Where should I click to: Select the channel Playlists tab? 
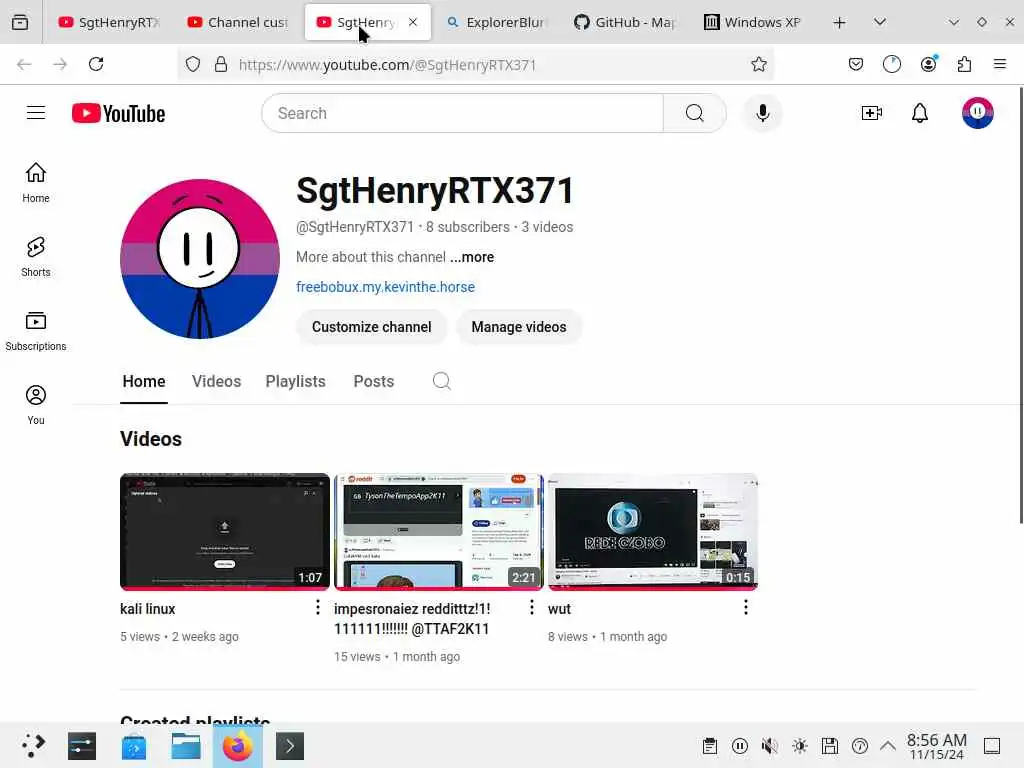295,381
